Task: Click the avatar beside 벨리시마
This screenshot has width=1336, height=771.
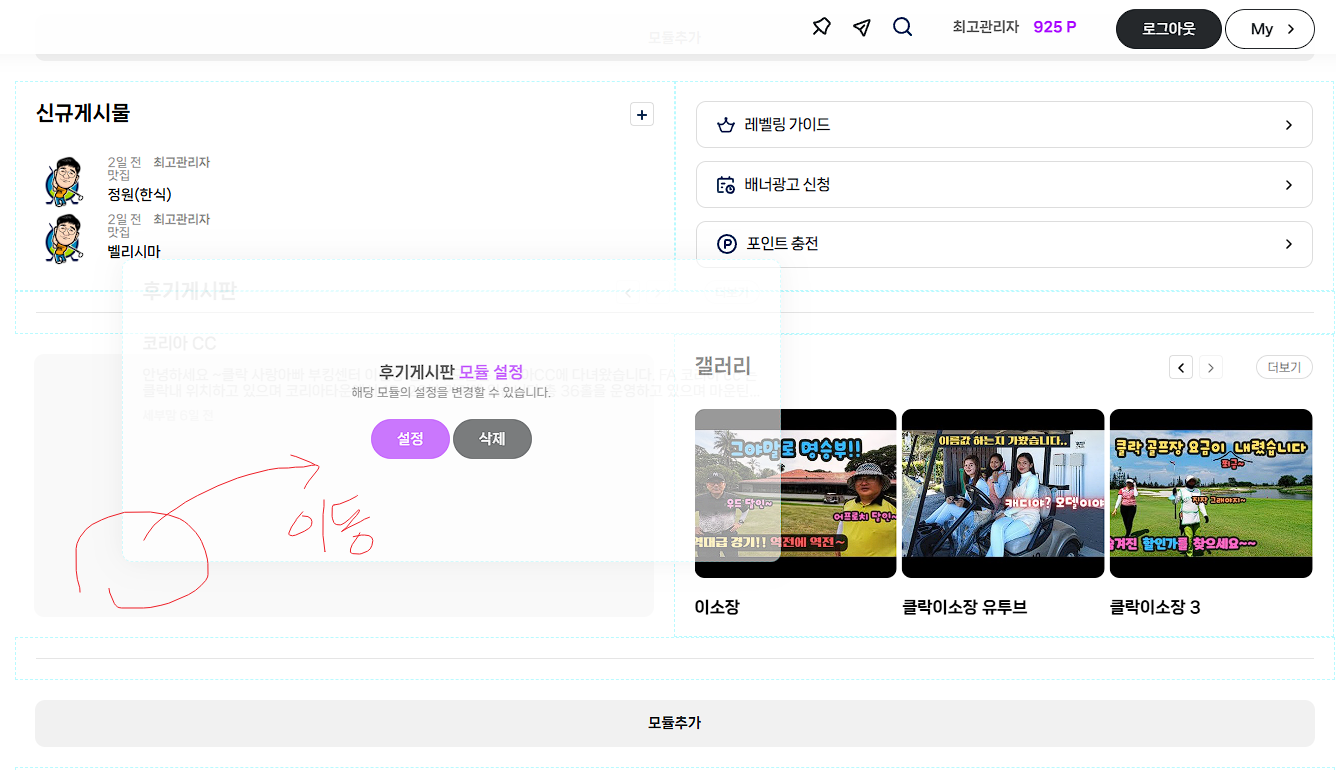Action: point(65,238)
